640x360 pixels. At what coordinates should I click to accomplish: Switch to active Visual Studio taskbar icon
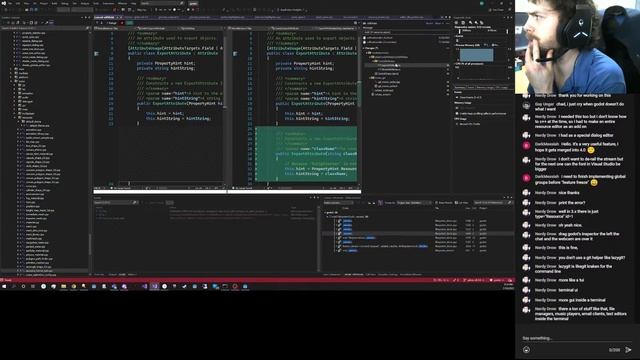click(155, 287)
